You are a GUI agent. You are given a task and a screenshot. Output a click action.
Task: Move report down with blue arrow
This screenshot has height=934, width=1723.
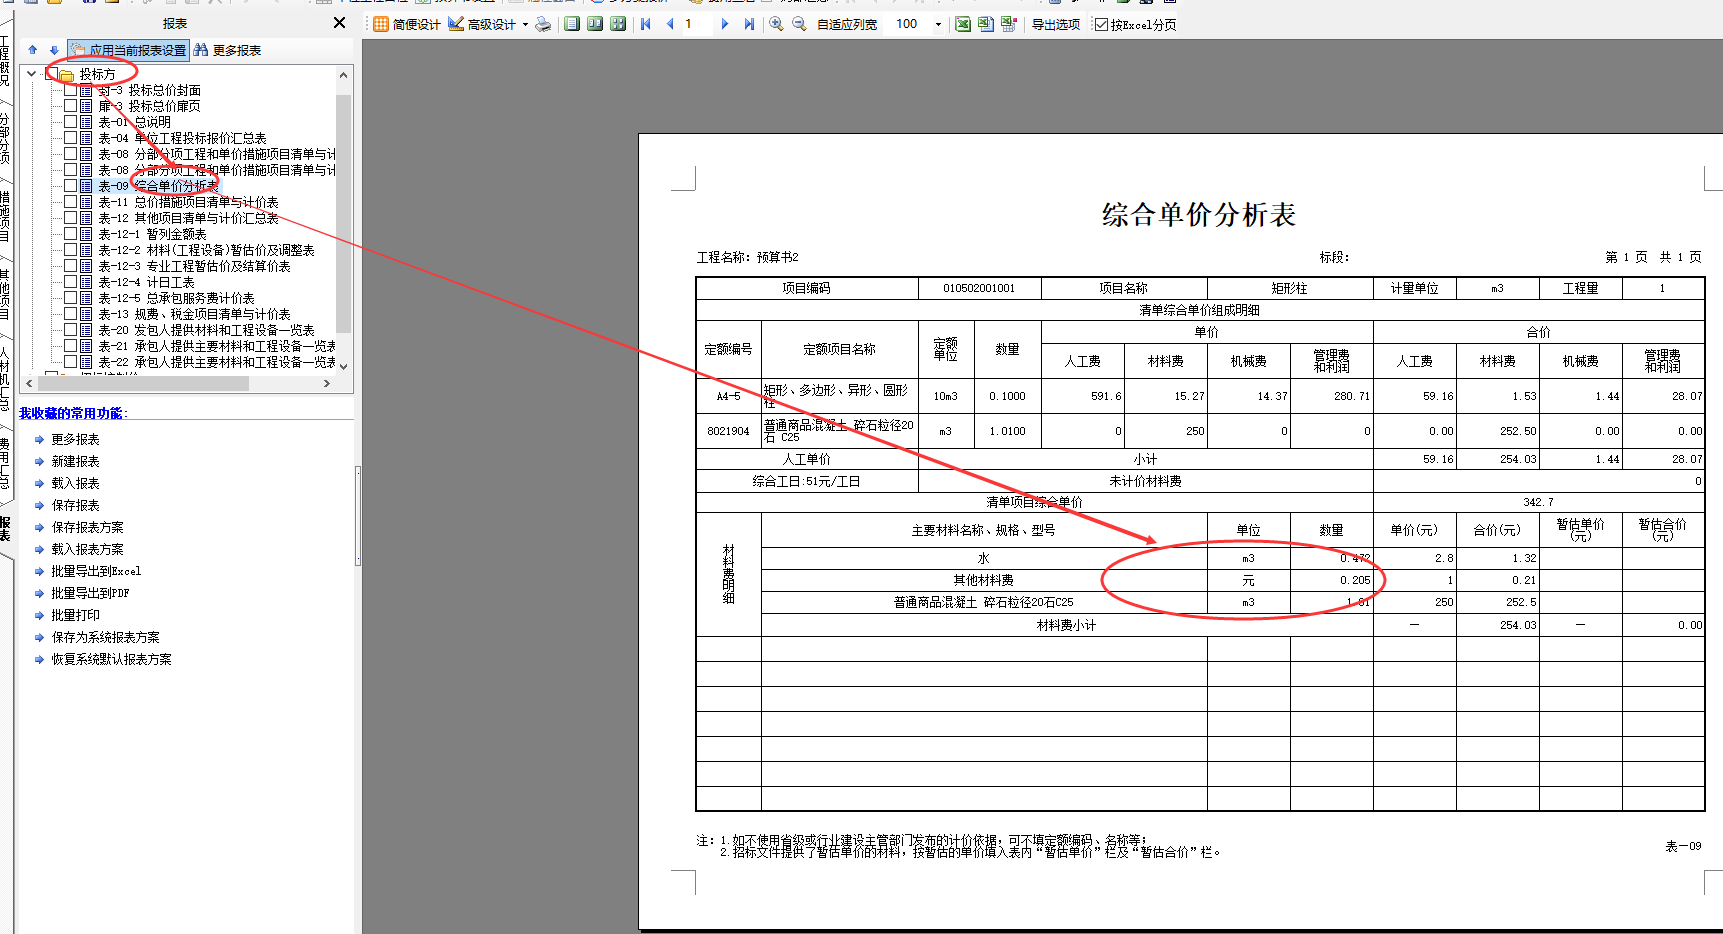click(x=54, y=50)
